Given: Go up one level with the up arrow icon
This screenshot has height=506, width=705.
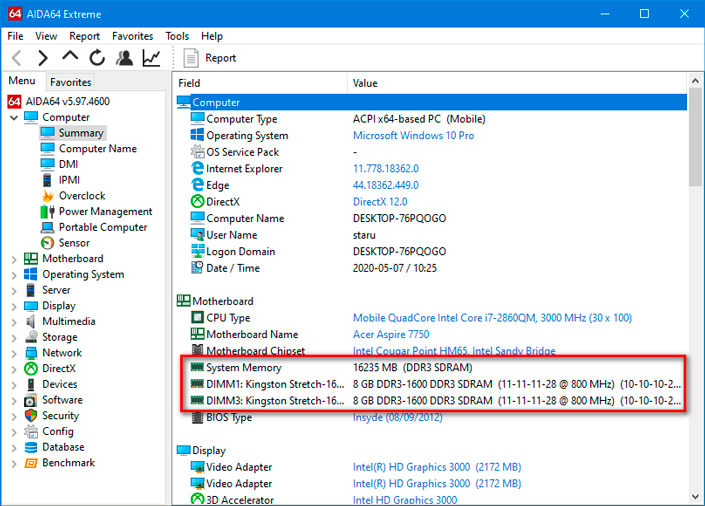Looking at the screenshot, I should point(70,57).
